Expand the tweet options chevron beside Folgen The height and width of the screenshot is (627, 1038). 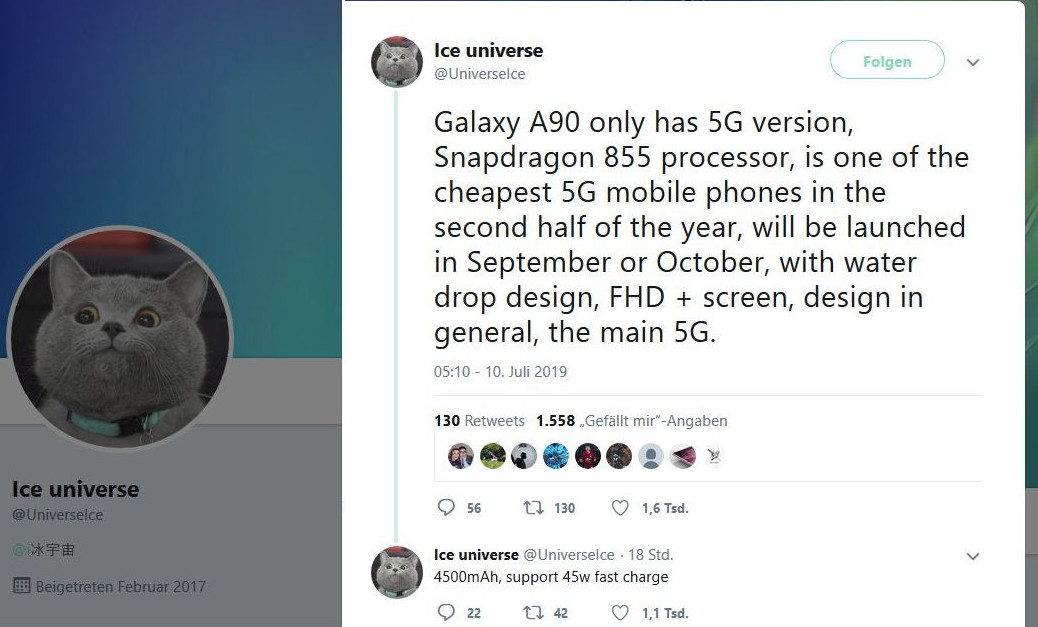click(x=972, y=62)
